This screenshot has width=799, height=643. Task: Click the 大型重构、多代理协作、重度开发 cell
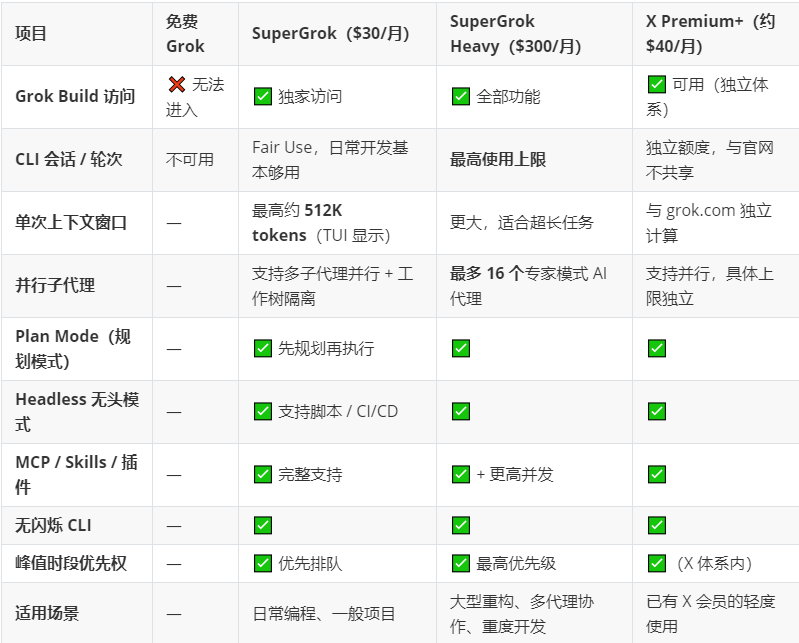(535, 613)
